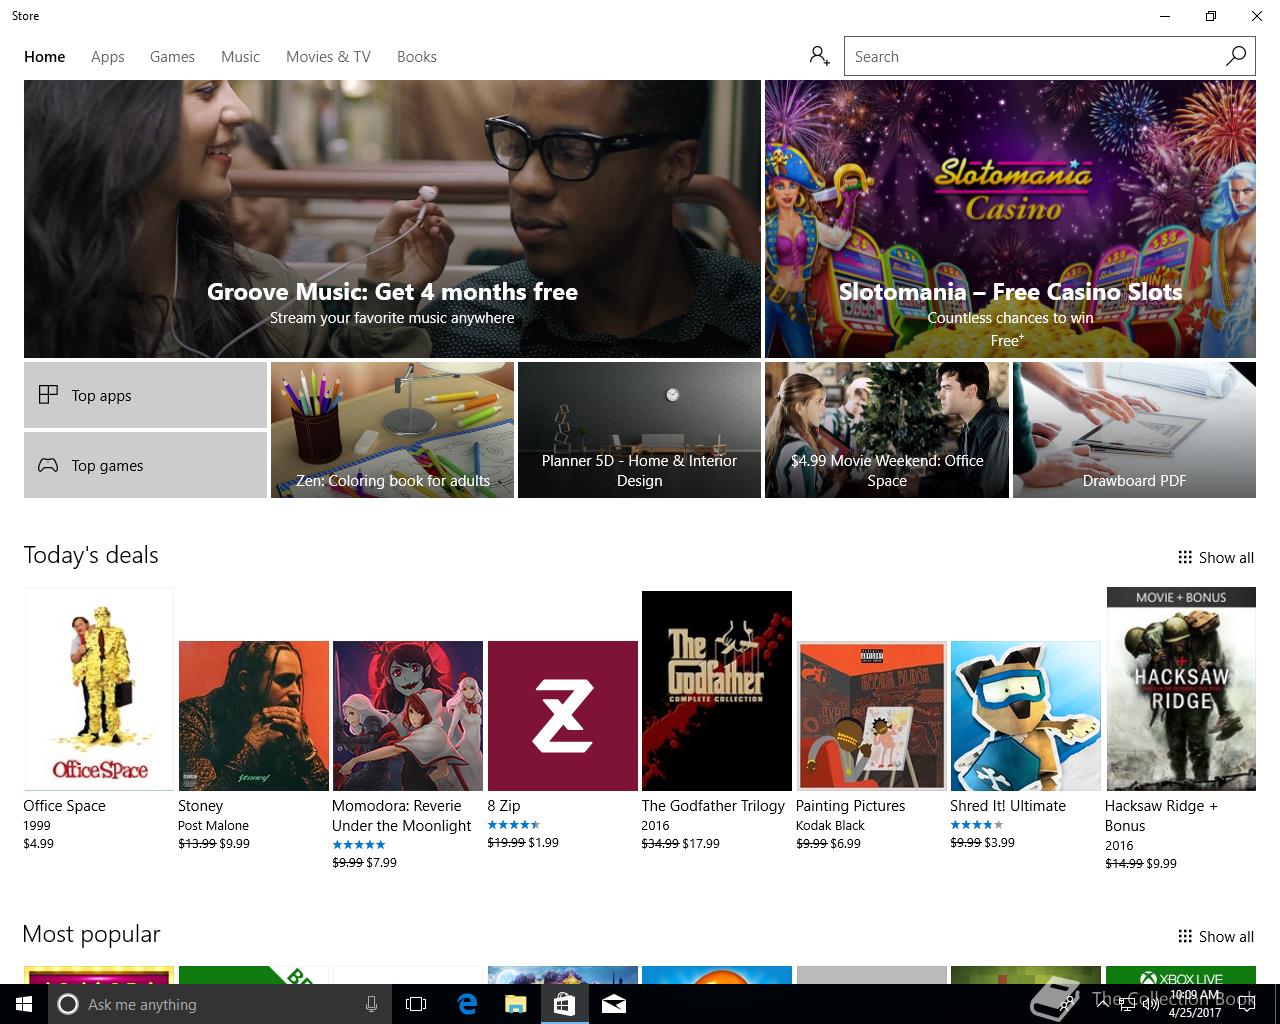Click the Office Space title text
The width and height of the screenshot is (1280, 1024).
[x=64, y=805]
